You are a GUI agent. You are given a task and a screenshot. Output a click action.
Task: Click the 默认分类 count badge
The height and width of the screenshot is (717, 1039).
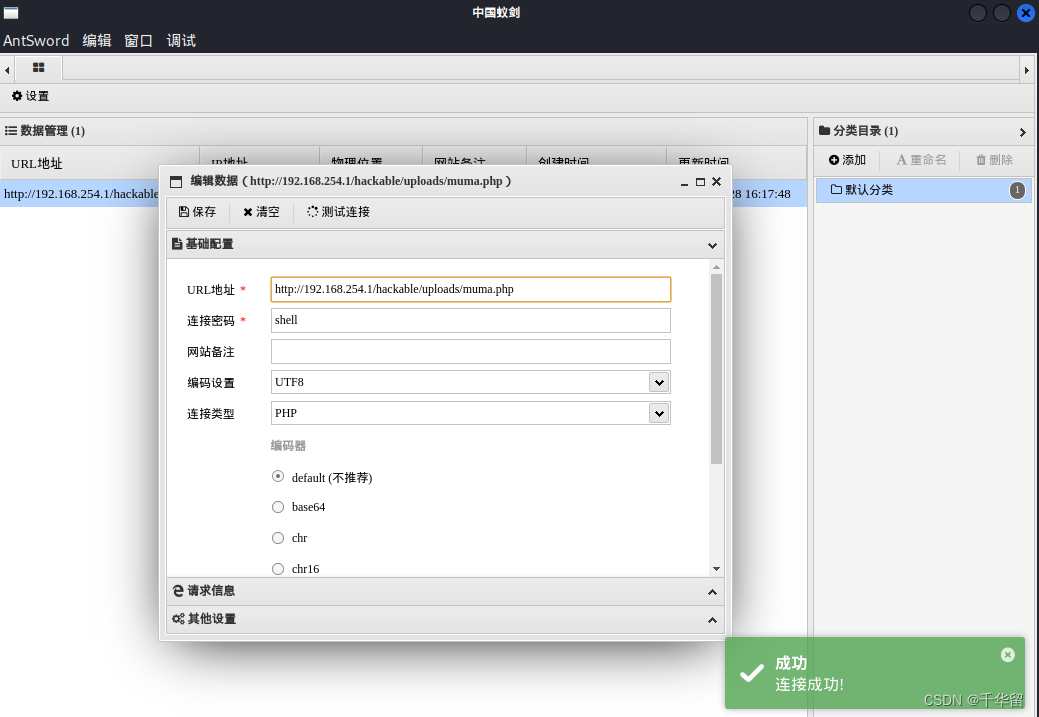pyautogui.click(x=1017, y=191)
